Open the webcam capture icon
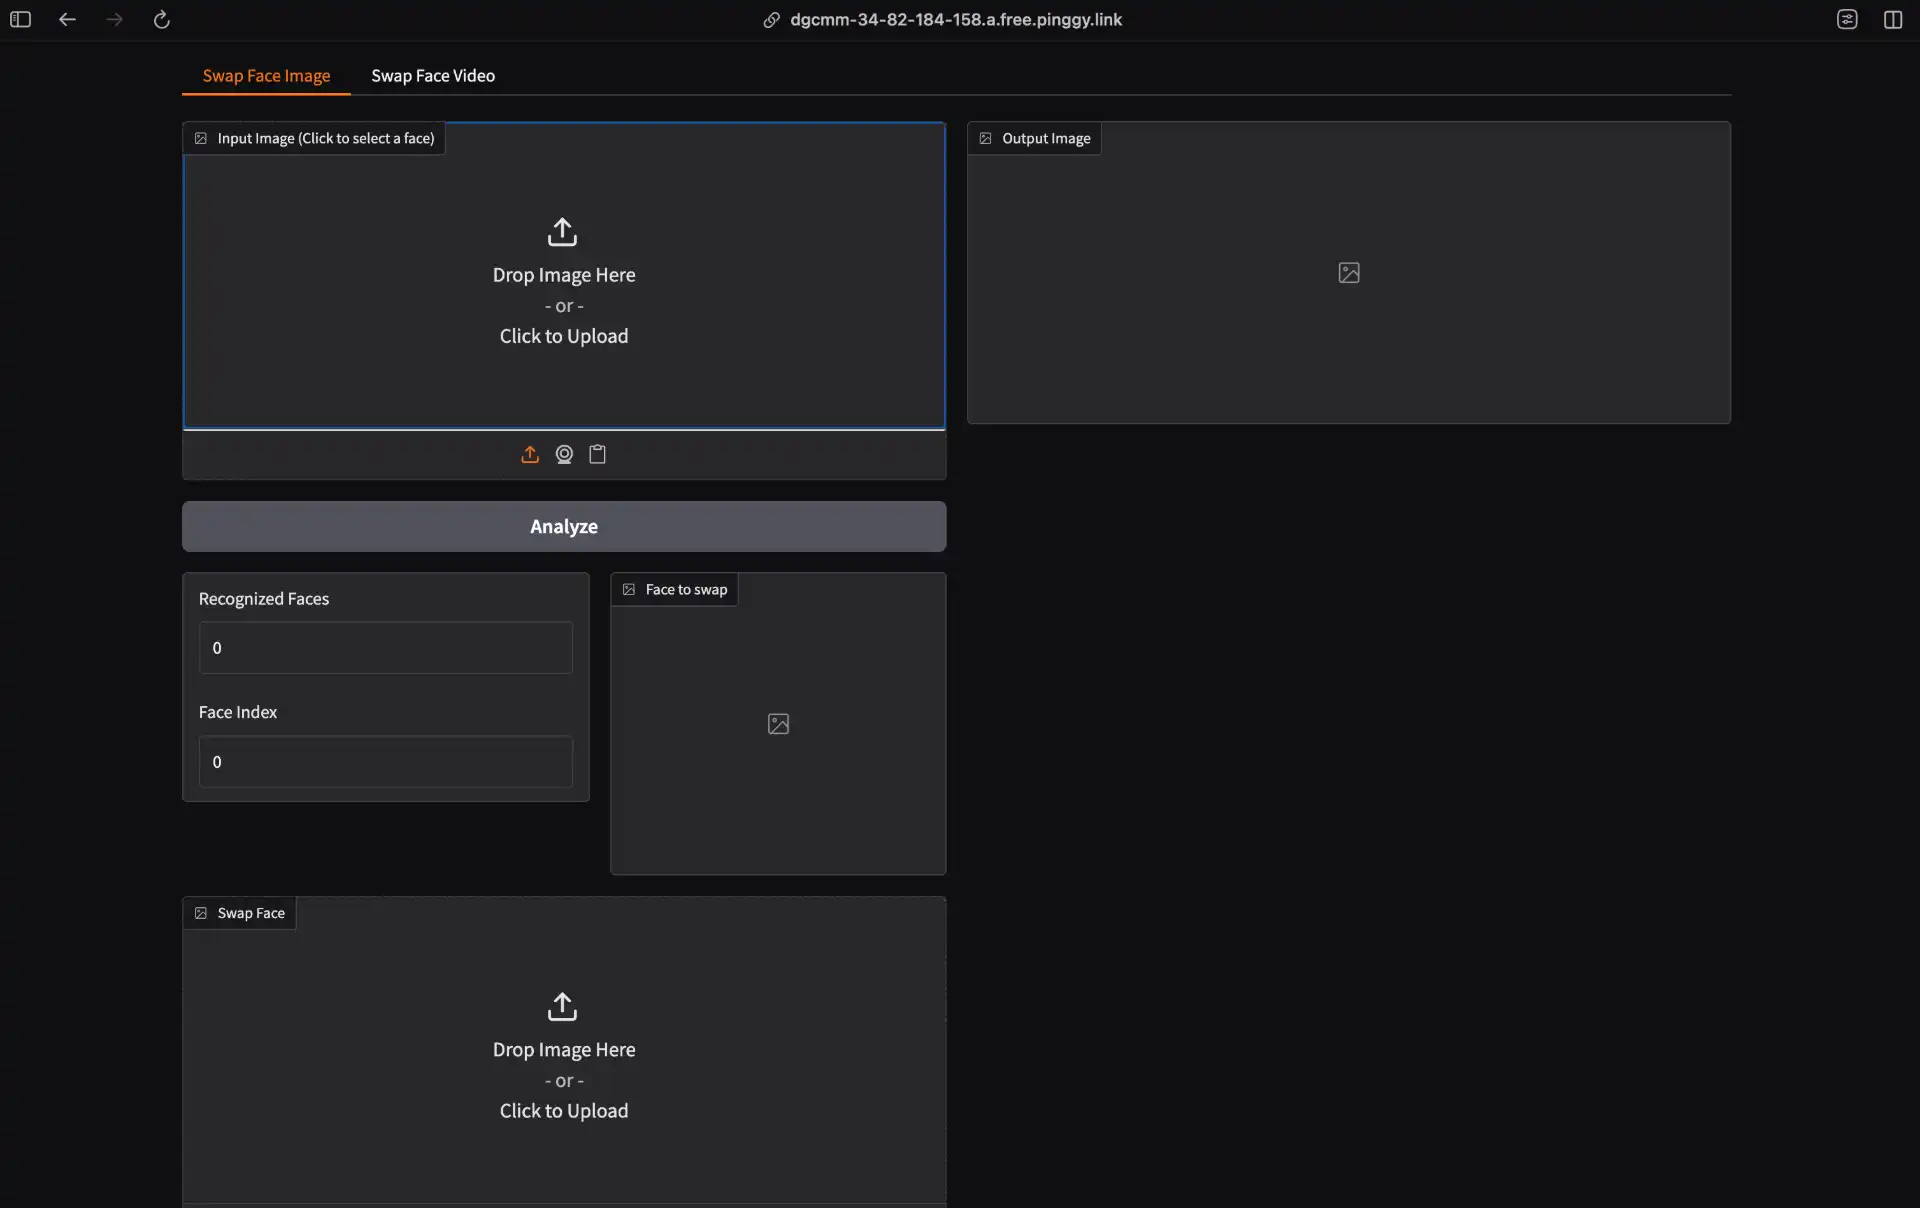The image size is (1920, 1208). [x=563, y=455]
